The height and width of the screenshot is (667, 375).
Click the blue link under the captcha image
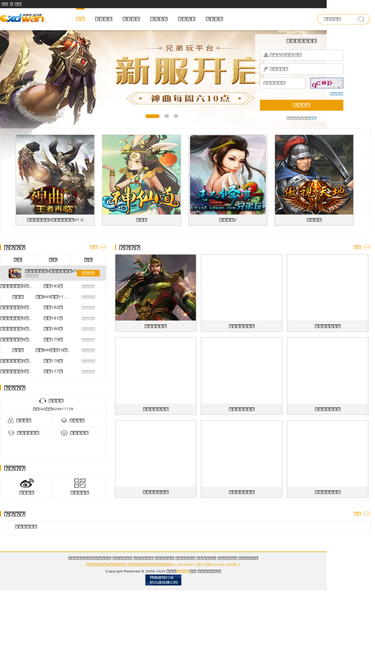(x=336, y=94)
